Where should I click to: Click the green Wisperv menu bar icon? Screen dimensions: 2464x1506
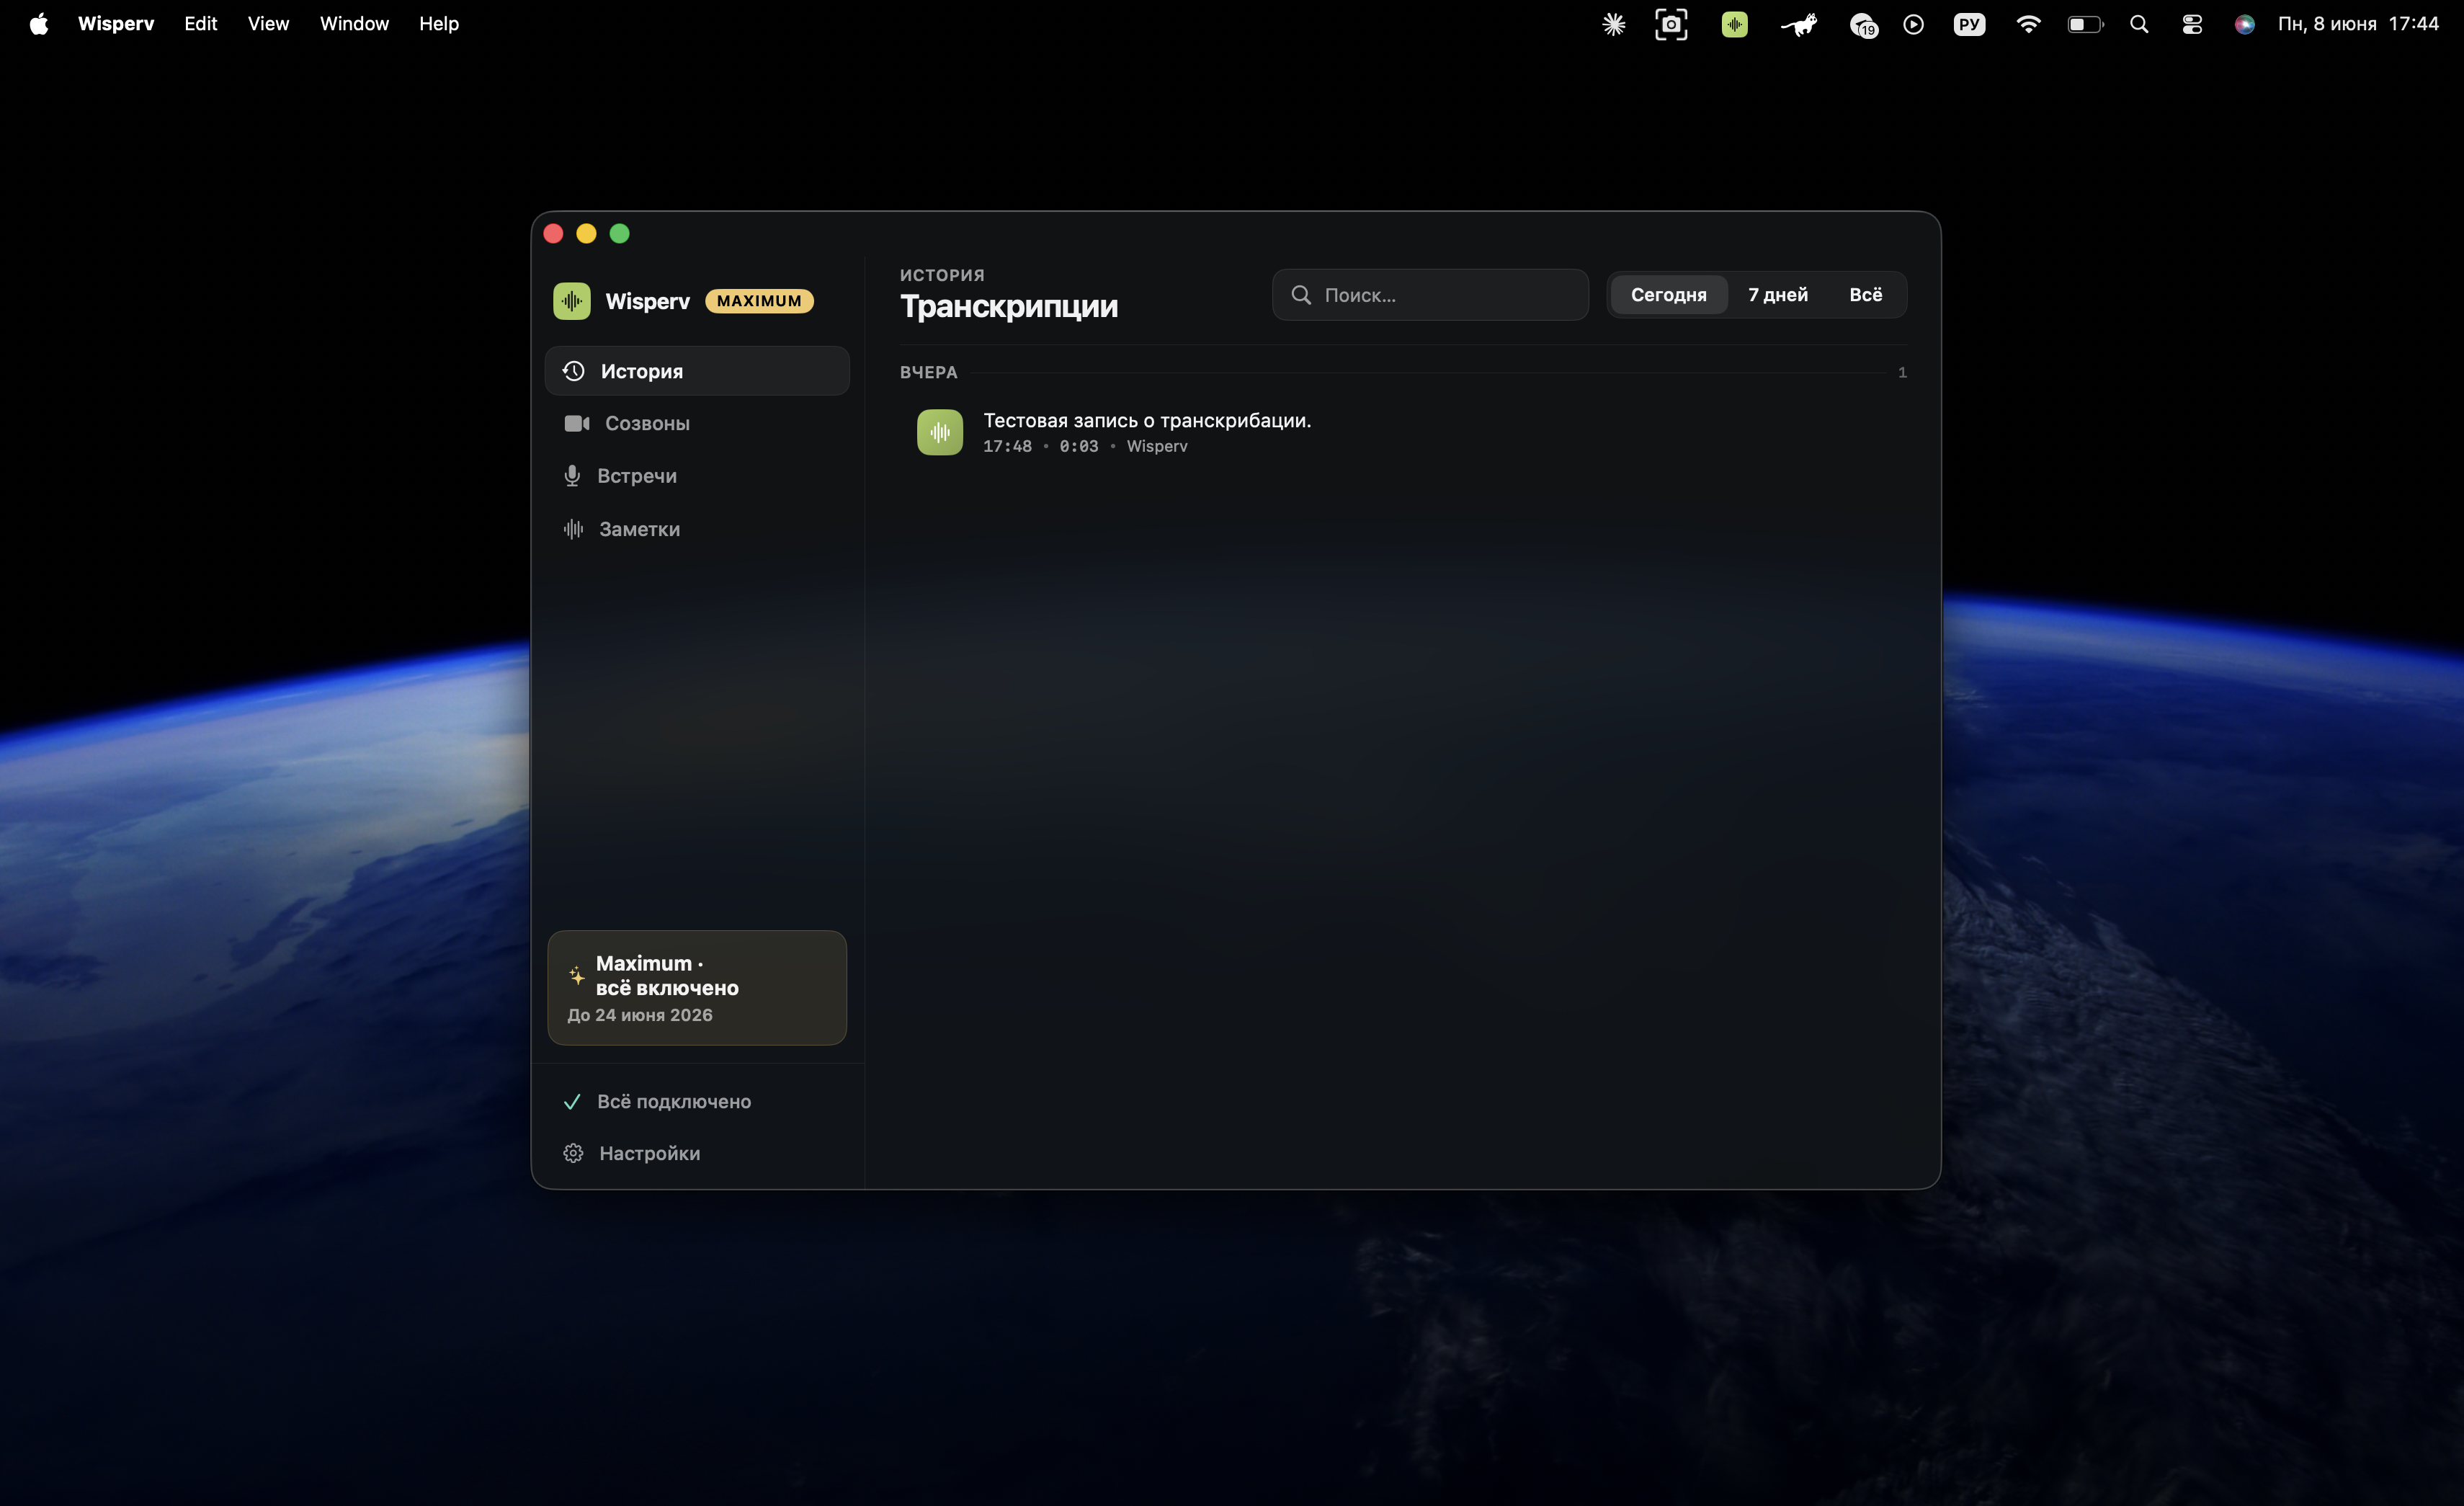1735,24
